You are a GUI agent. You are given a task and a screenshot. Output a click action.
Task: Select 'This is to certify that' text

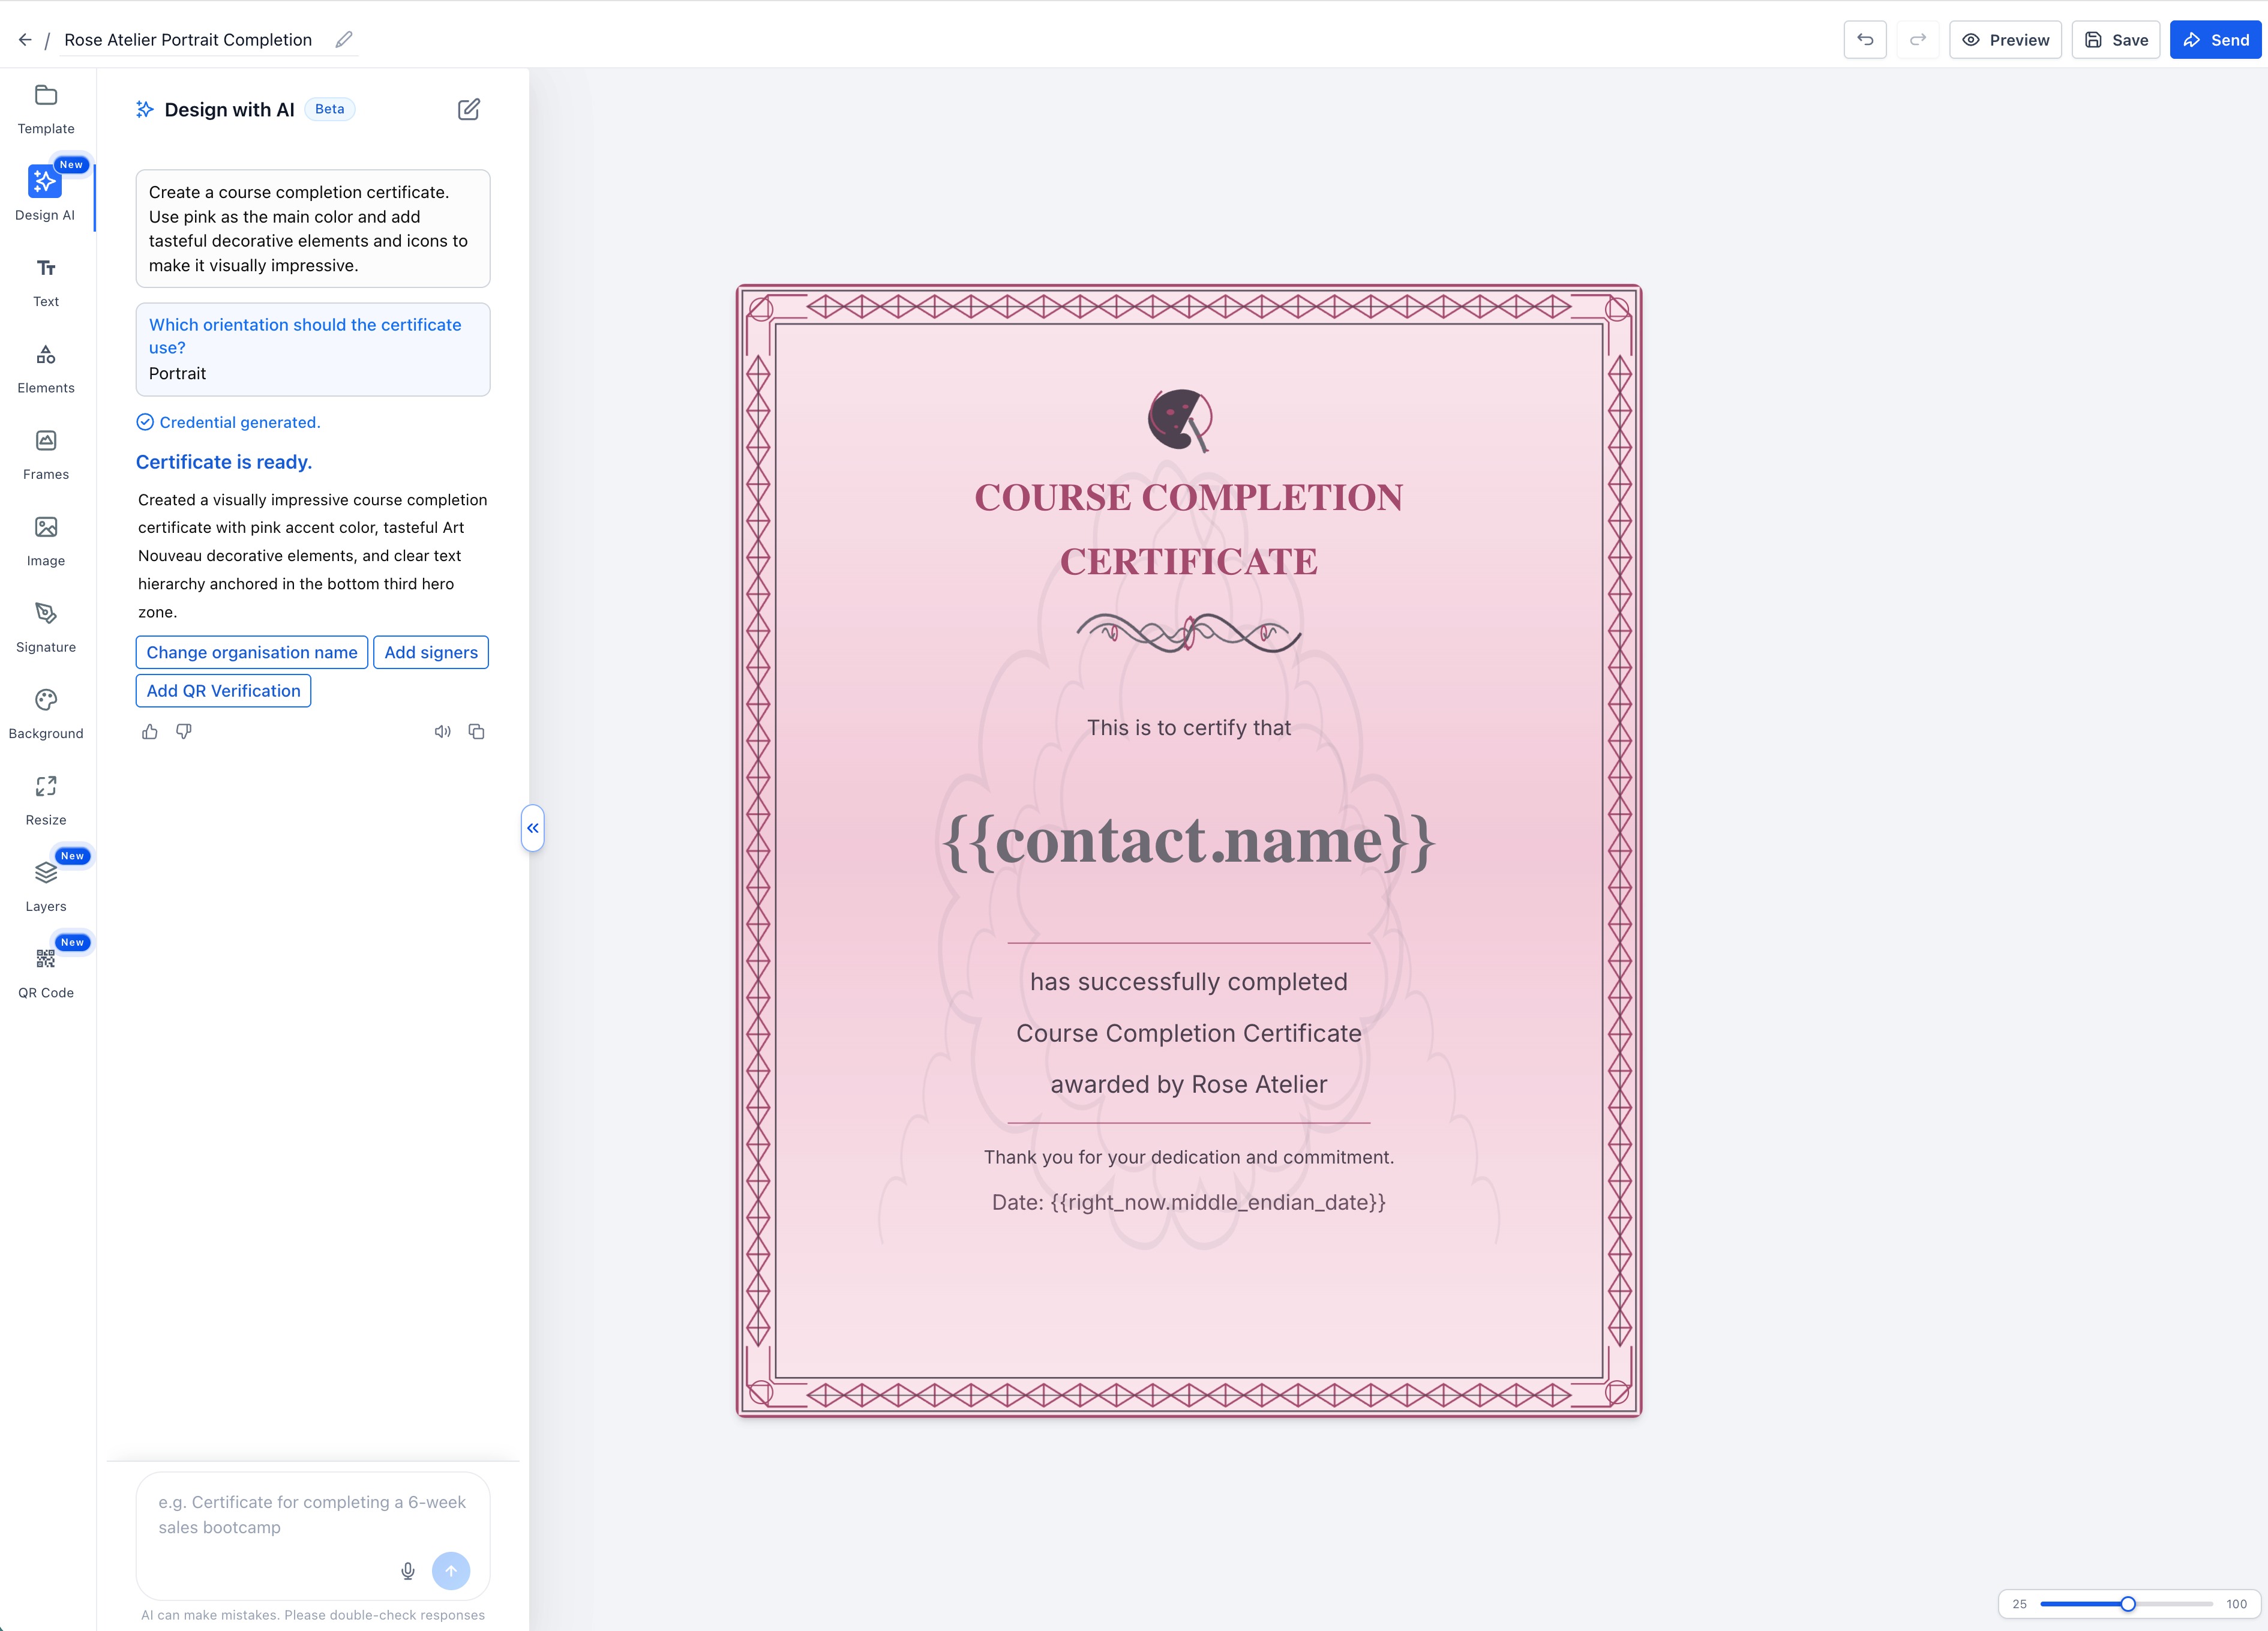pos(1189,728)
